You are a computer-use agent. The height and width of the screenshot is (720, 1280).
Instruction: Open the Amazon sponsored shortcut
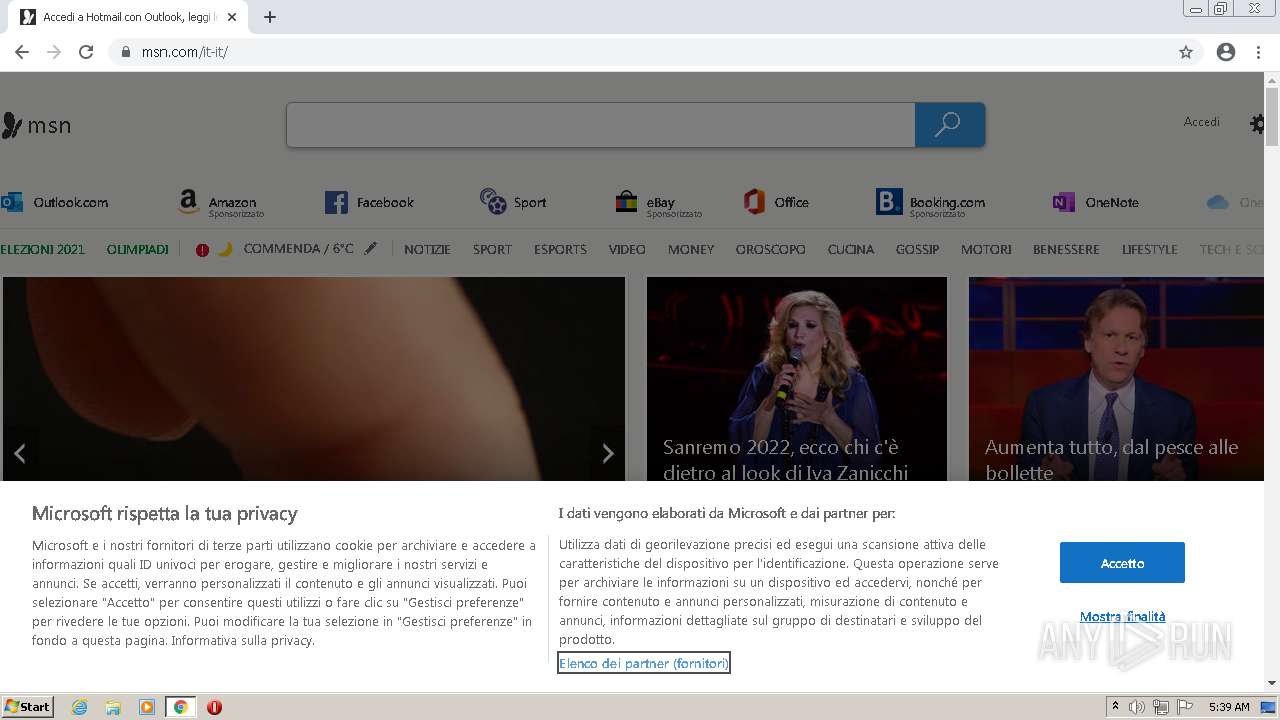tap(221, 204)
